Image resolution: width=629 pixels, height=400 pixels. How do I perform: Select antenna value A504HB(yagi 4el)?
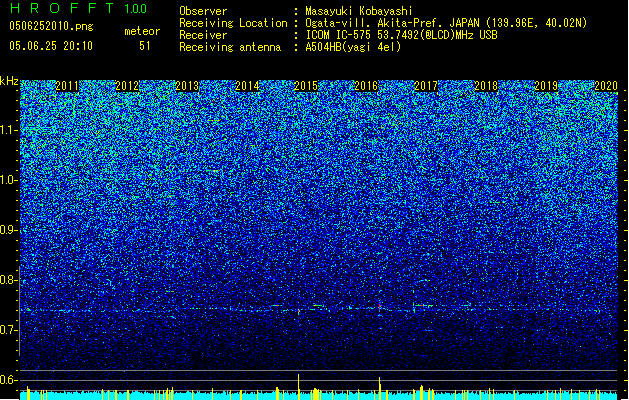click(x=353, y=47)
